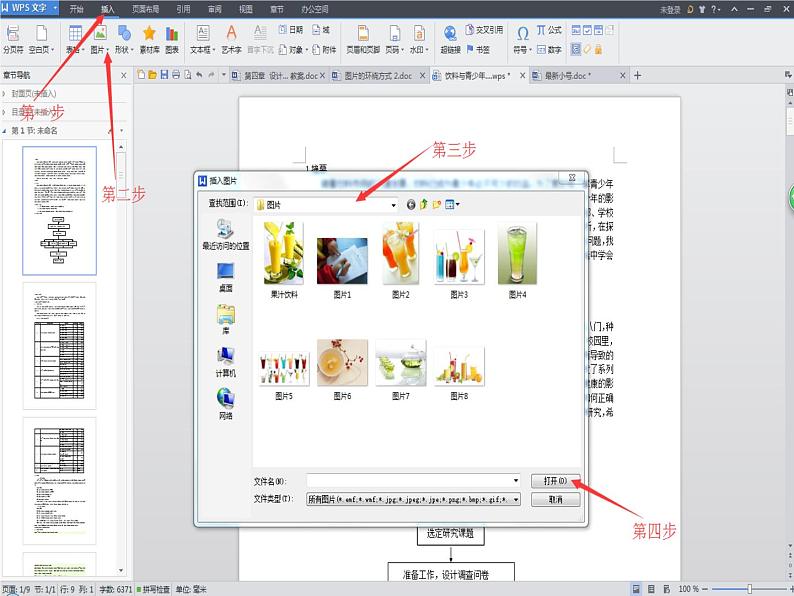Select the first page thumbnail in navigation
Image resolution: width=794 pixels, height=596 pixels.
pyautogui.click(x=59, y=211)
